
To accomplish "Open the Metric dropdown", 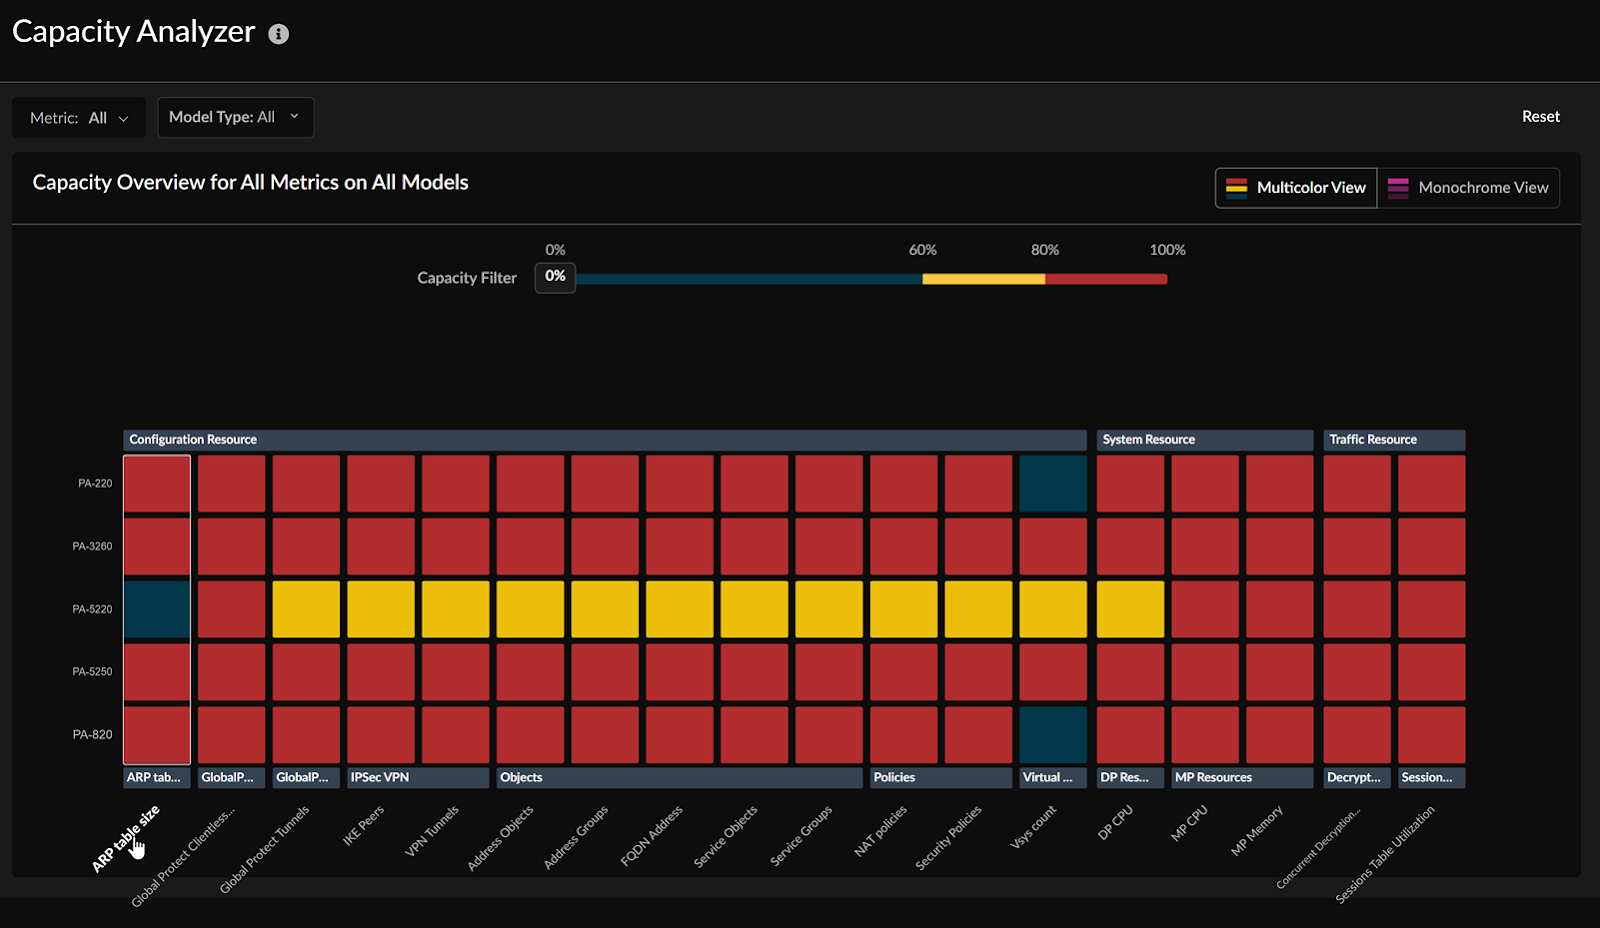I will pos(79,118).
